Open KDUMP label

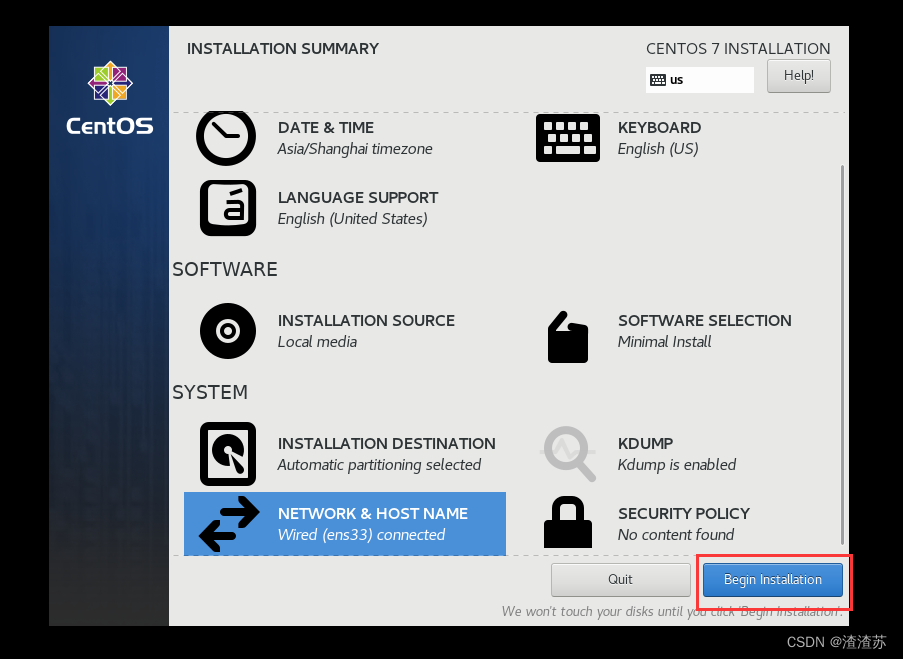tap(646, 444)
